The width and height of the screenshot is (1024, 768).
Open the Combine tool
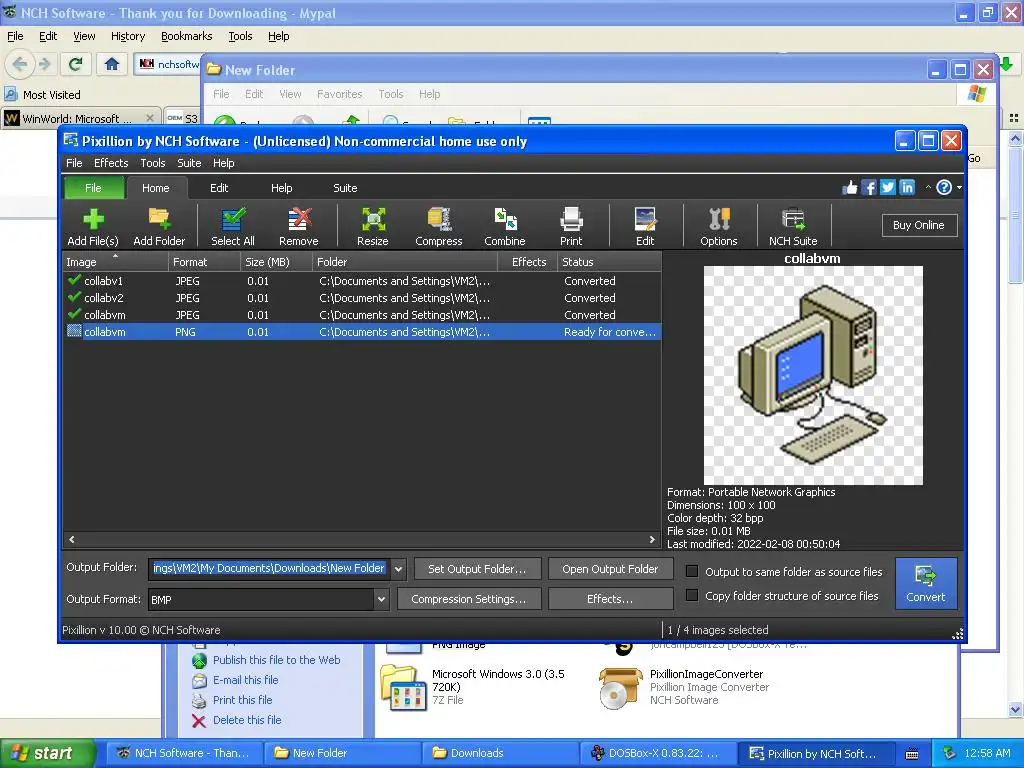click(505, 226)
